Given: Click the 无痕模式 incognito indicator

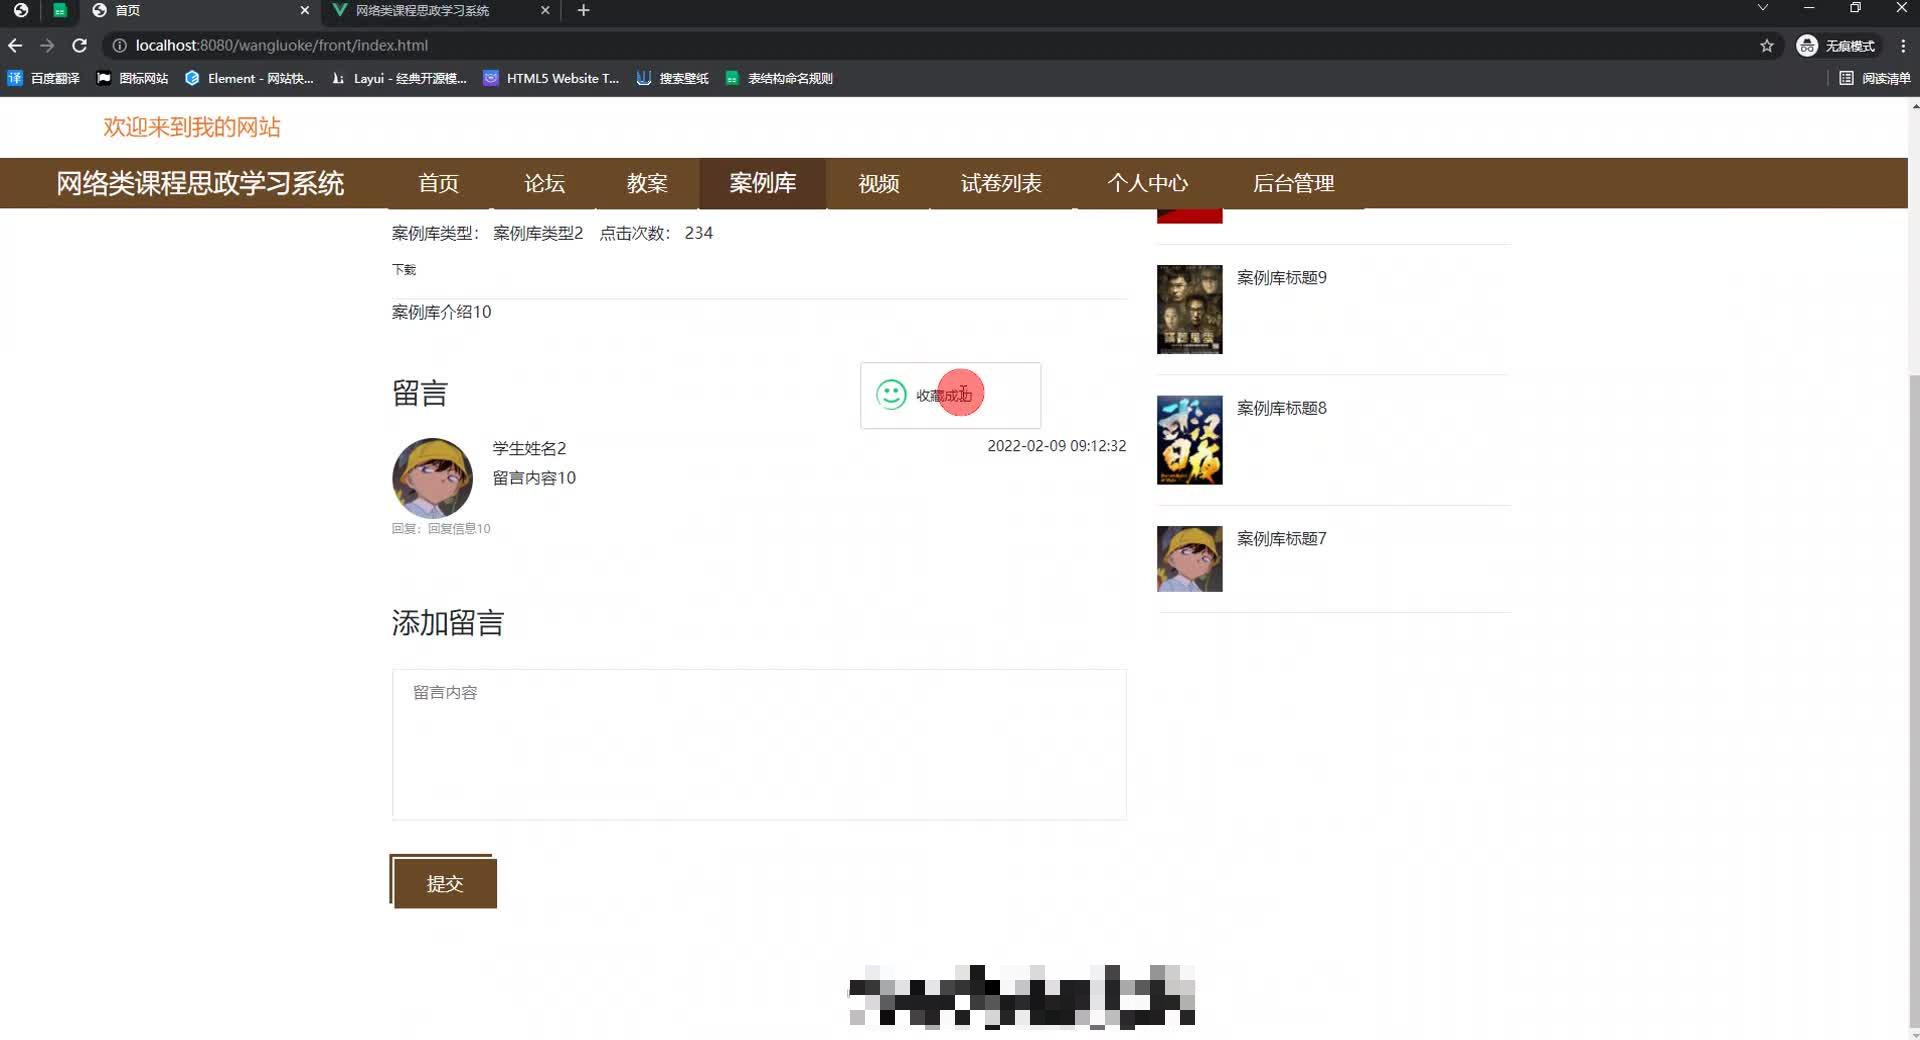Looking at the screenshot, I should 1838,45.
